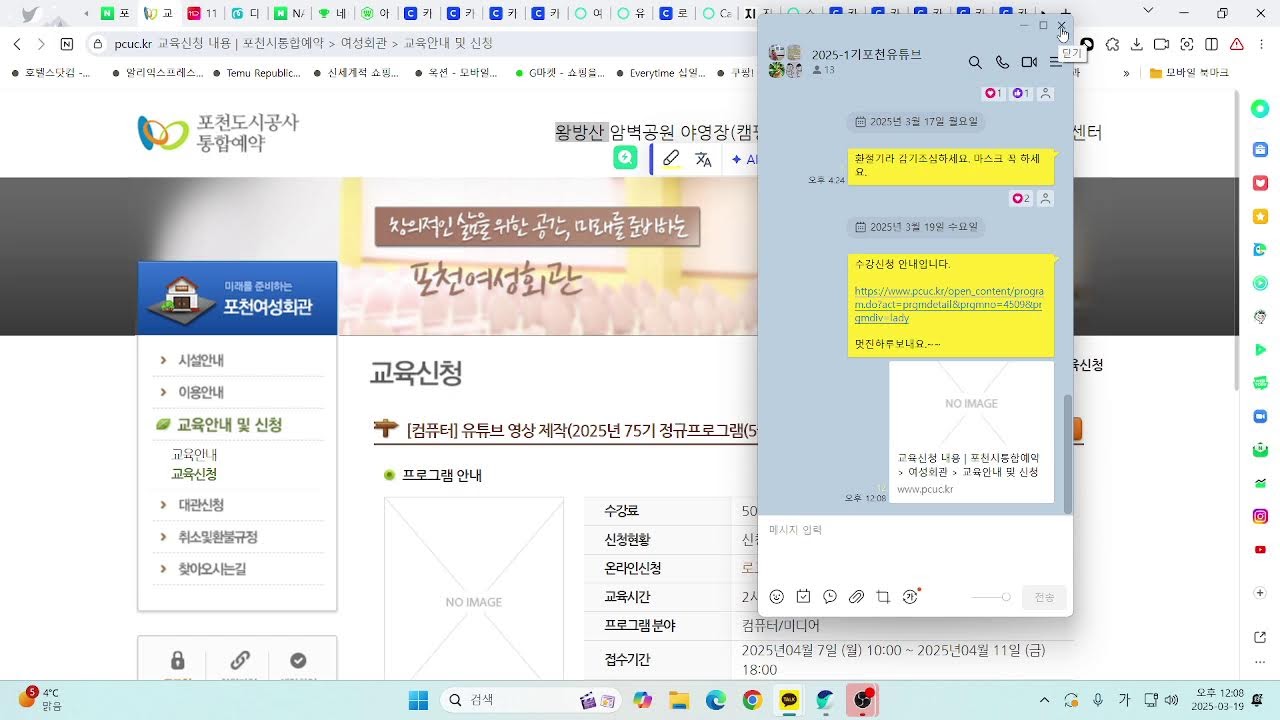Open Chrome from the taskbar
Viewport: 1280px width, 720px height.
pos(752,700)
